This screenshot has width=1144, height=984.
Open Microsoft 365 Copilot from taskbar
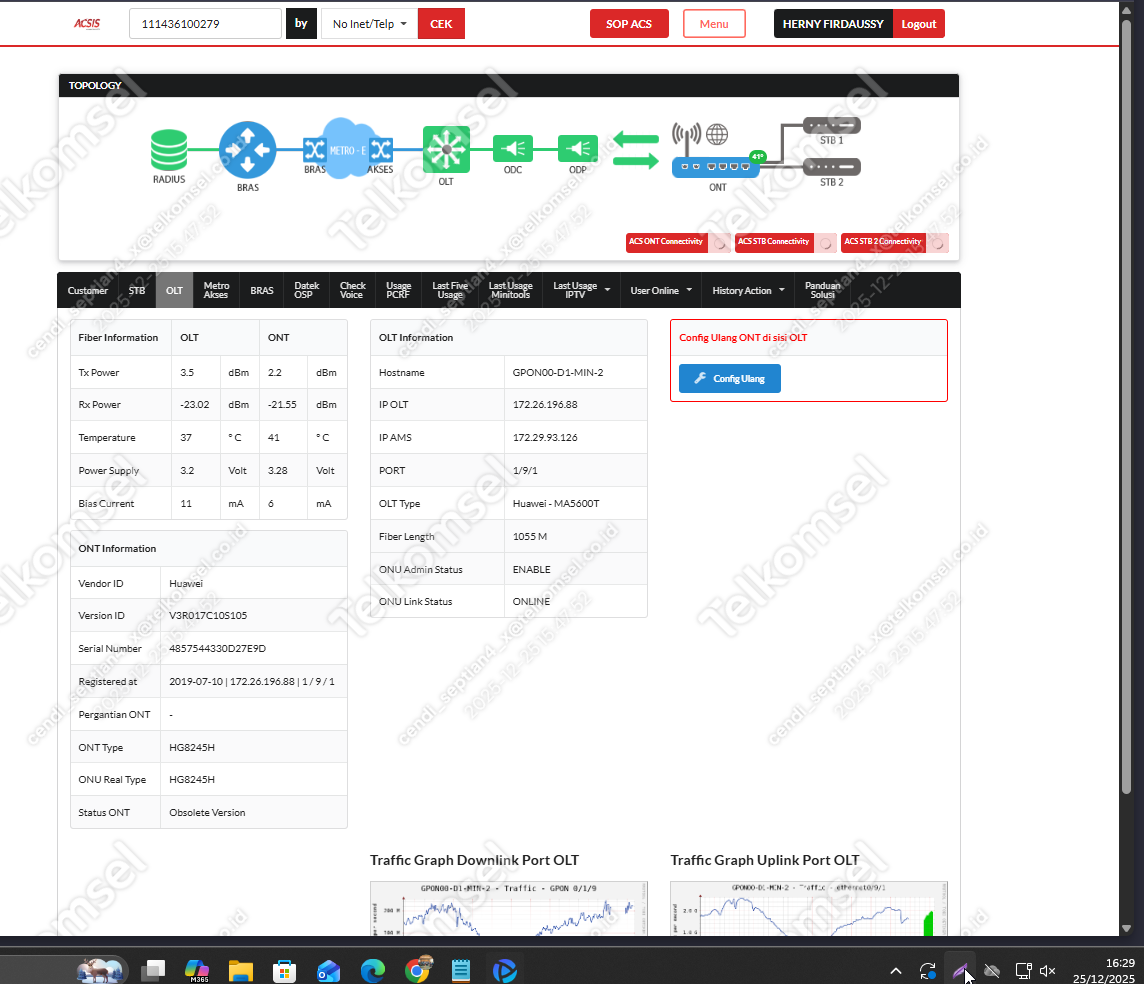[197, 971]
